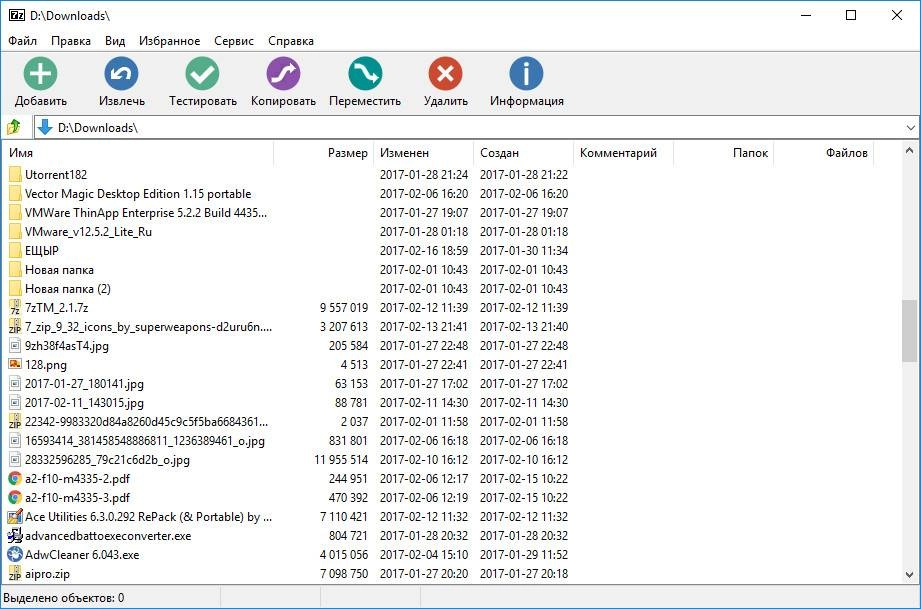Click the 9zh38f4asT4.jpg file icon

click(x=15, y=346)
